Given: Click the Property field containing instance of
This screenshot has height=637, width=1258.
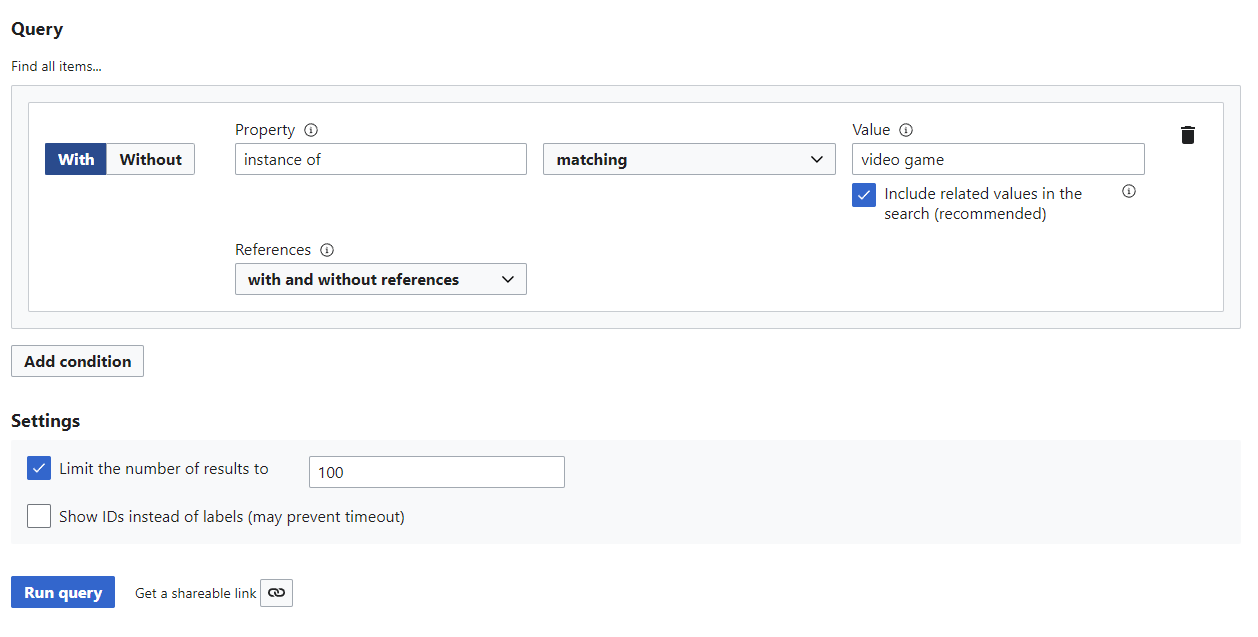Looking at the screenshot, I should (x=381, y=160).
